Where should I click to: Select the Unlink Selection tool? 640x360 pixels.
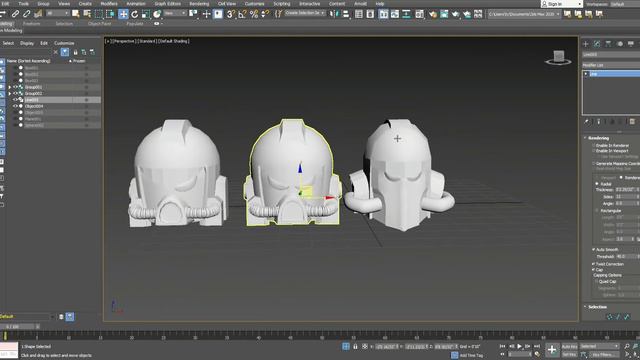tap(27, 14)
